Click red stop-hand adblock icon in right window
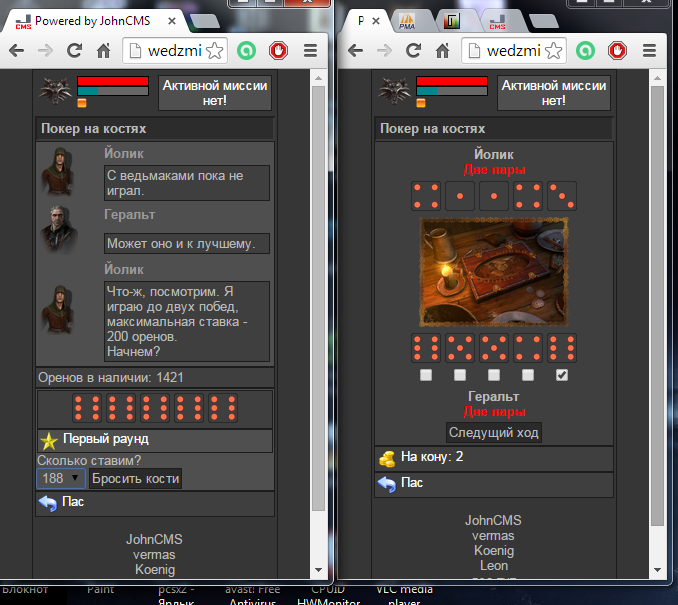Image resolution: width=678 pixels, height=605 pixels. pos(617,51)
